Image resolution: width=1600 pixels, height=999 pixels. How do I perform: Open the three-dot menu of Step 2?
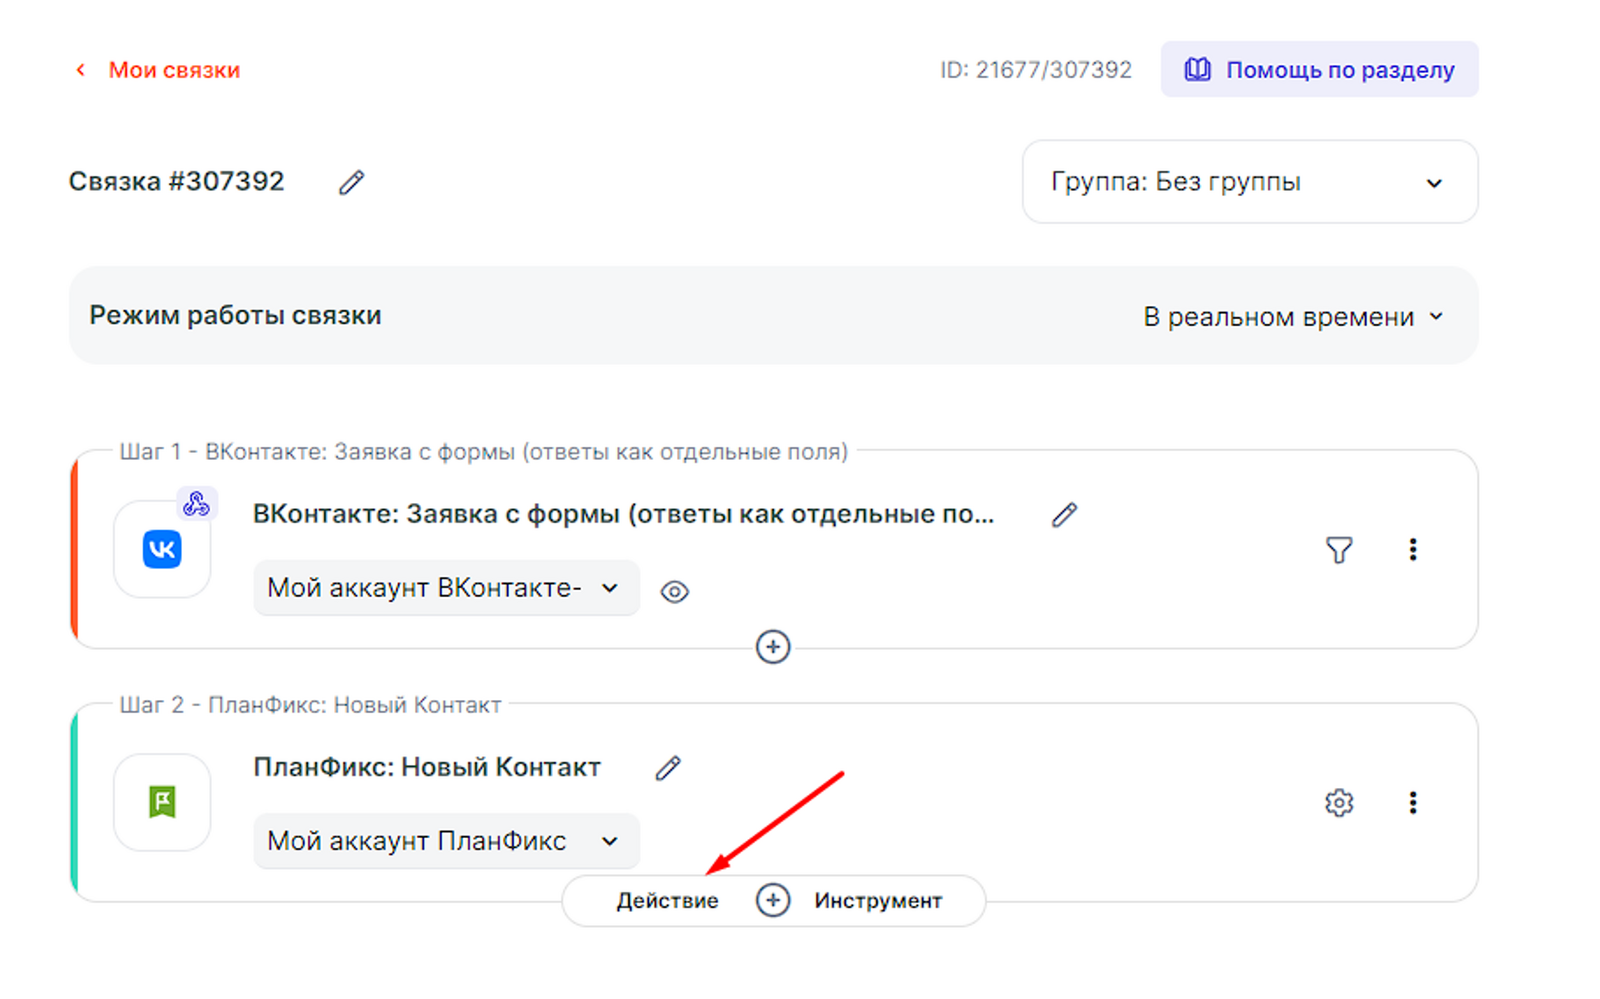pos(1412,803)
